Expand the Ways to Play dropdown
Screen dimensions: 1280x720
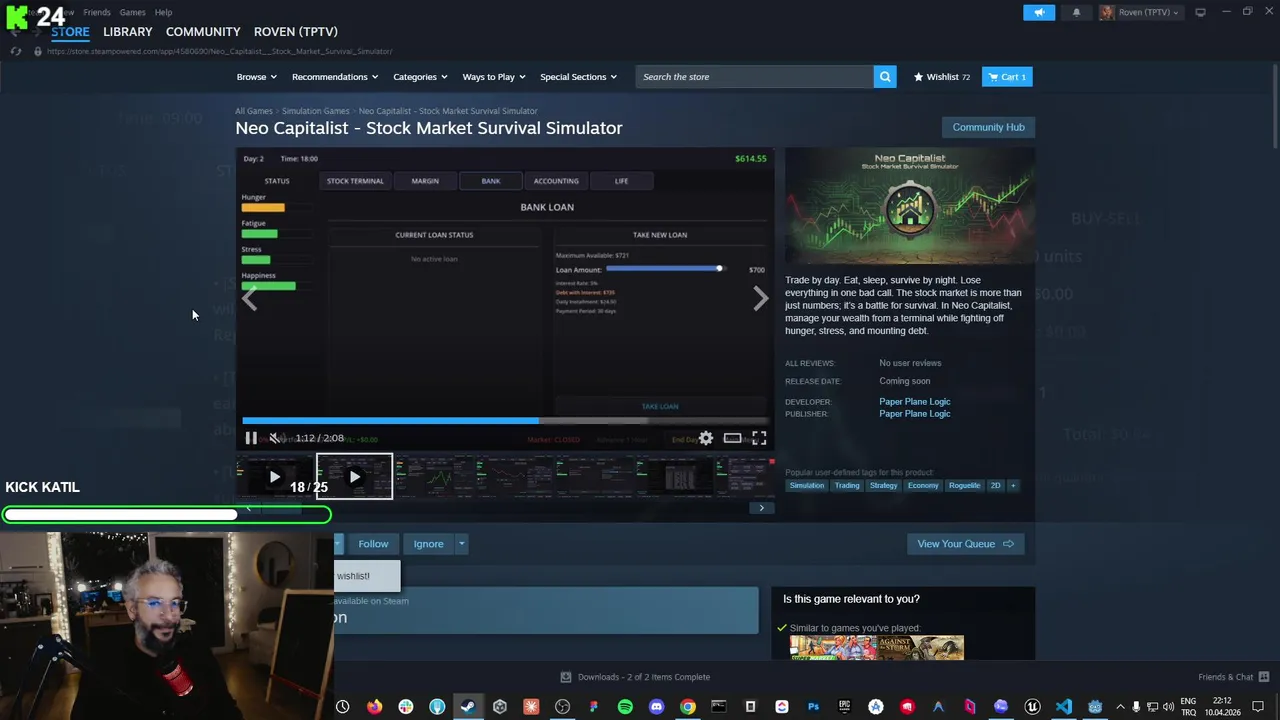click(x=494, y=77)
